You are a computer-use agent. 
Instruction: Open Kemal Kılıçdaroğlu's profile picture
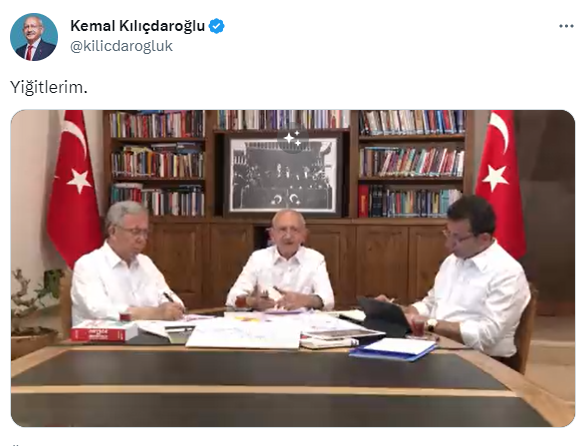tap(34, 37)
